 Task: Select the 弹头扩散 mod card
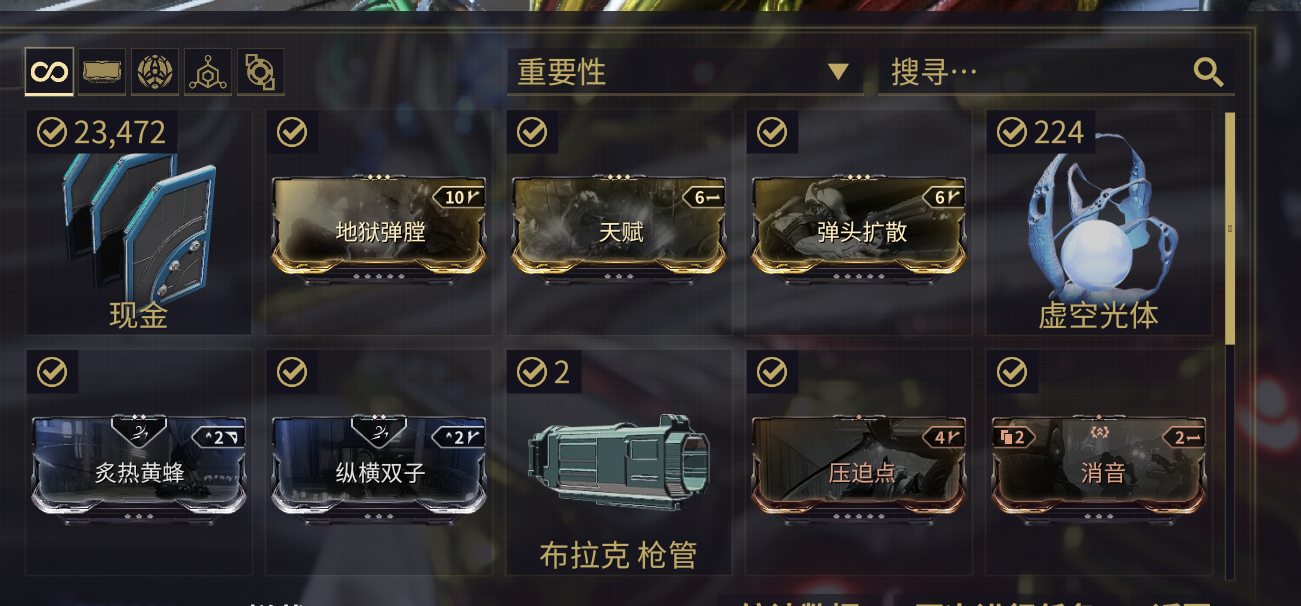pyautogui.click(x=859, y=226)
